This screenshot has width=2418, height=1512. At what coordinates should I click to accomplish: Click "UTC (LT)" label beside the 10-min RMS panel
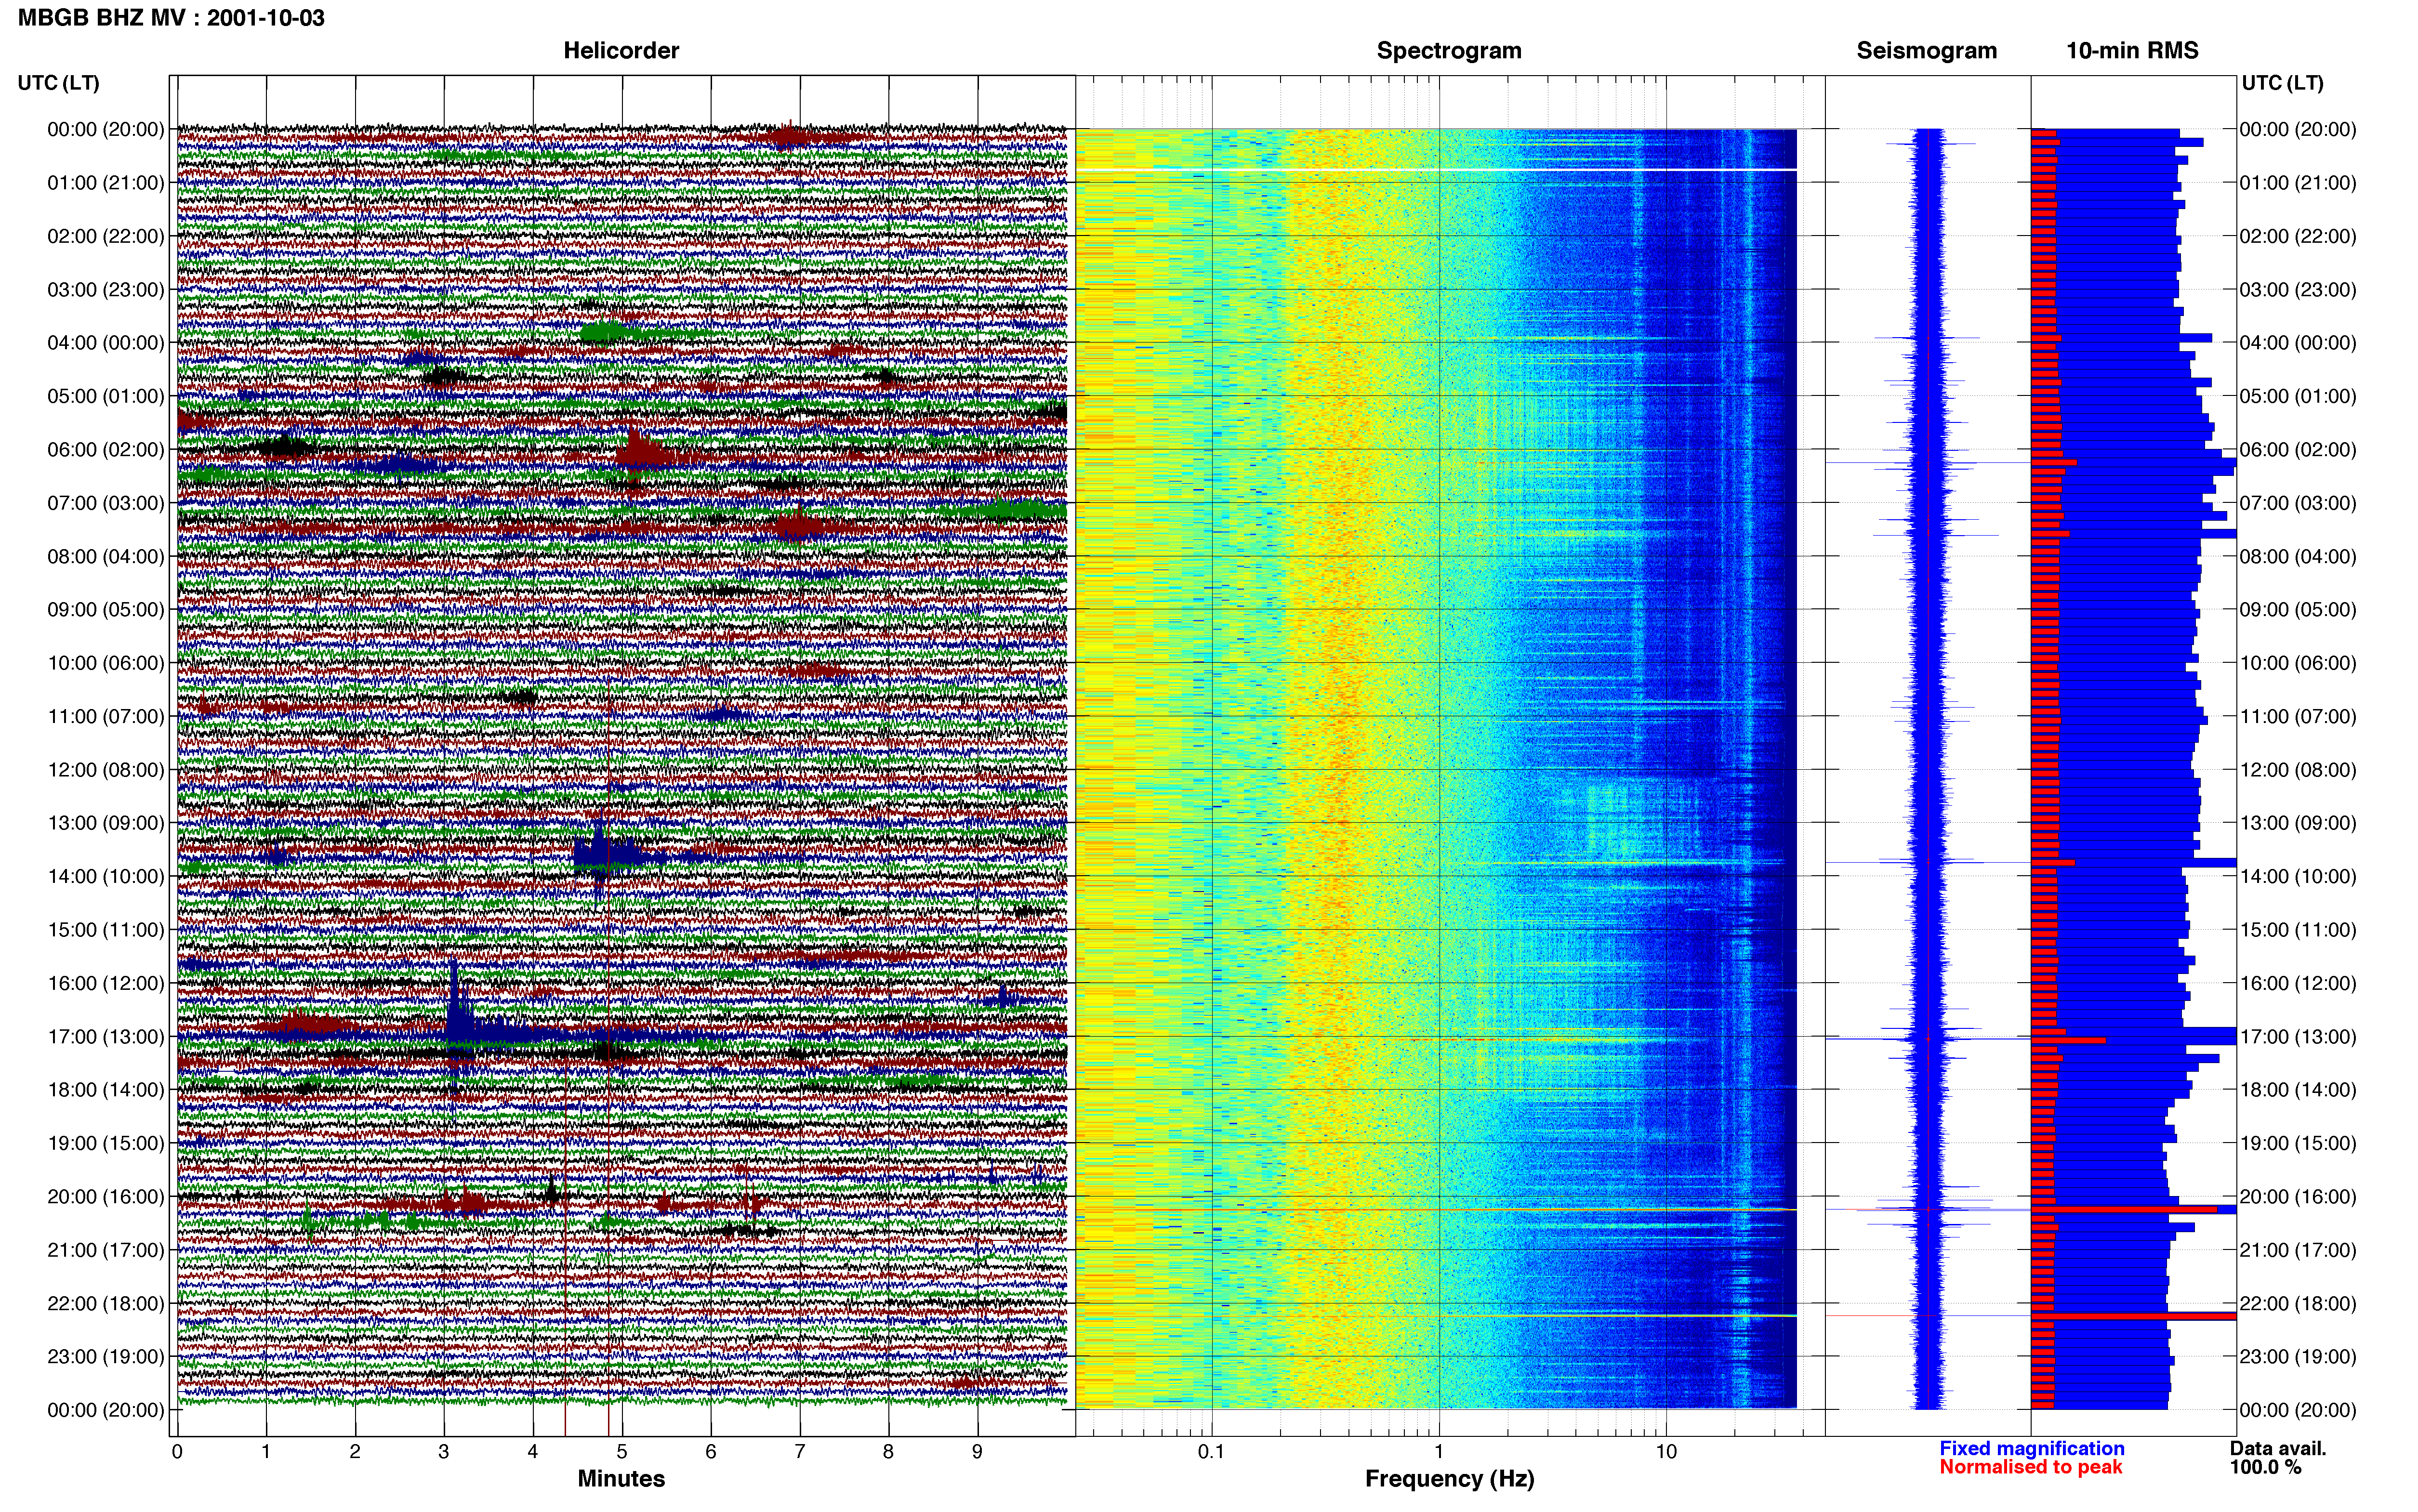(2282, 83)
